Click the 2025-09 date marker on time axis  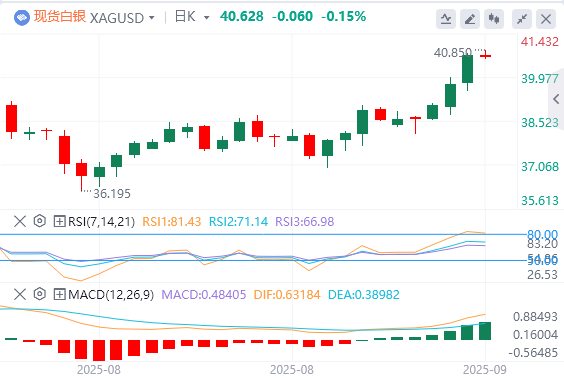click(485, 370)
